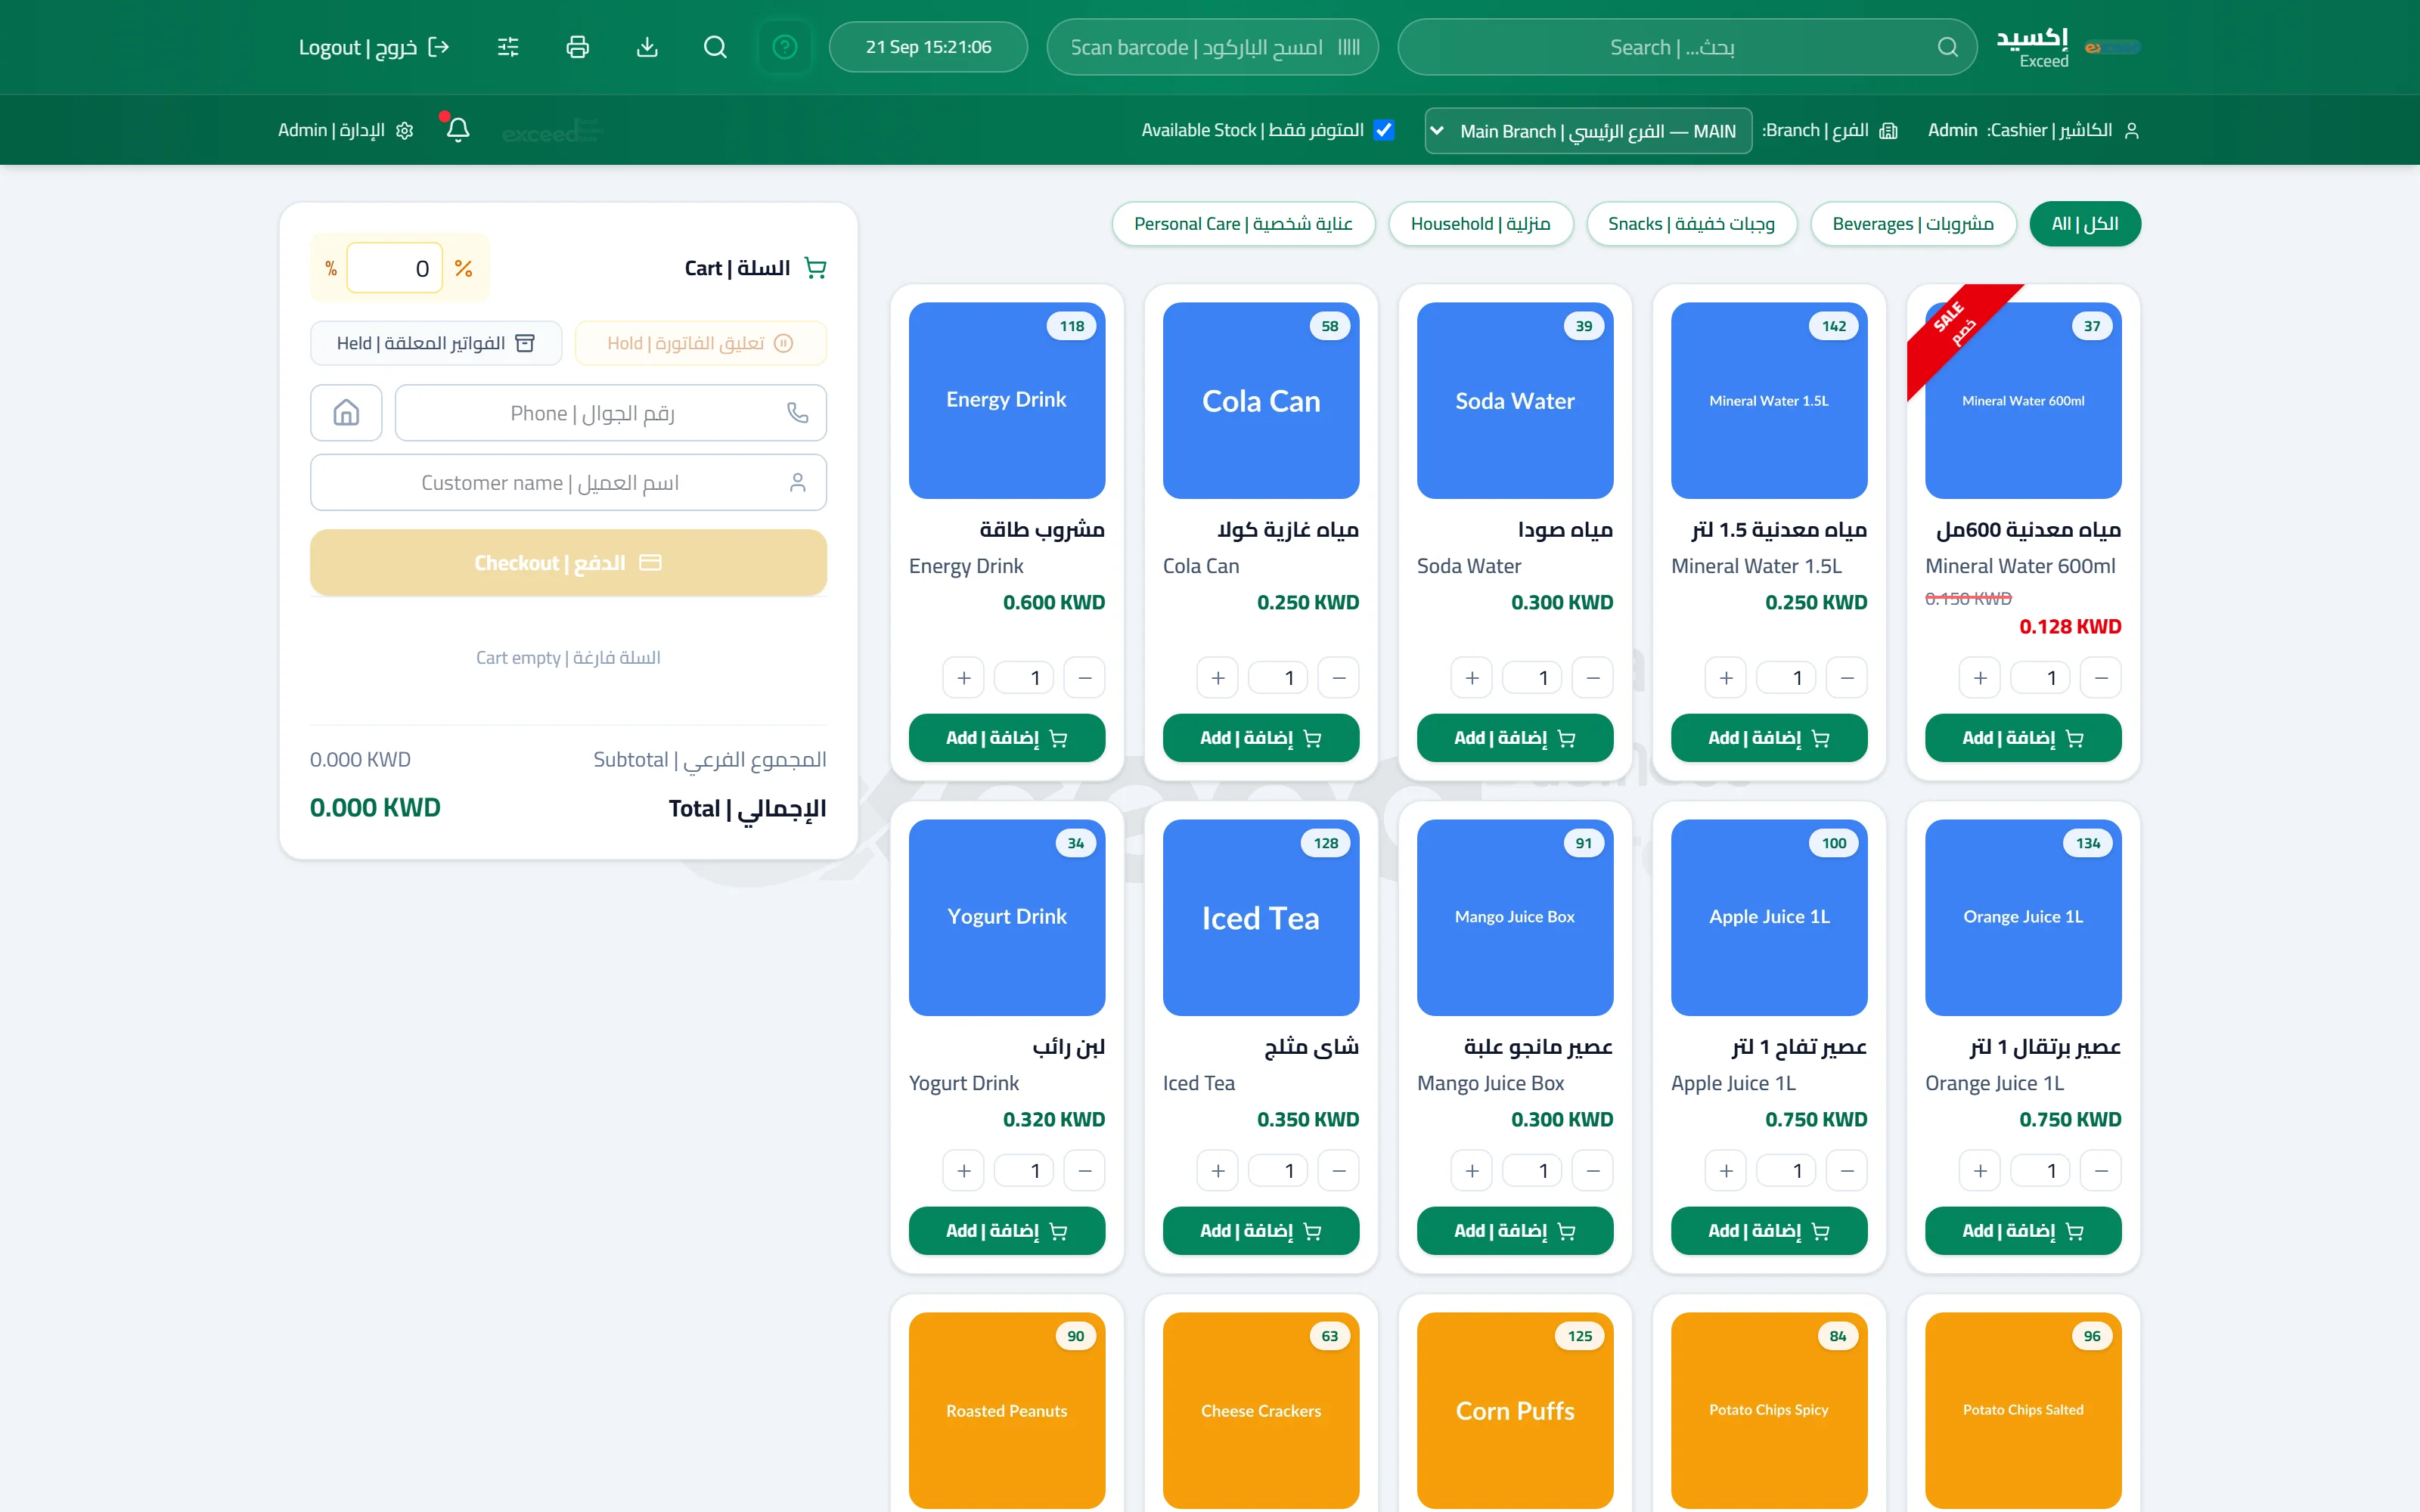Click the home address icon button
Image resolution: width=2420 pixels, height=1512 pixels.
[x=346, y=413]
